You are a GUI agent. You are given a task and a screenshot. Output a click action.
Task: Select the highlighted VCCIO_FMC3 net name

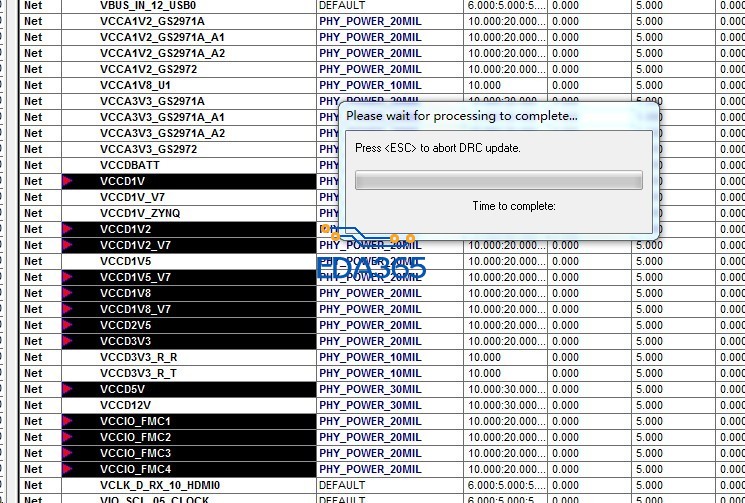[x=135, y=453]
